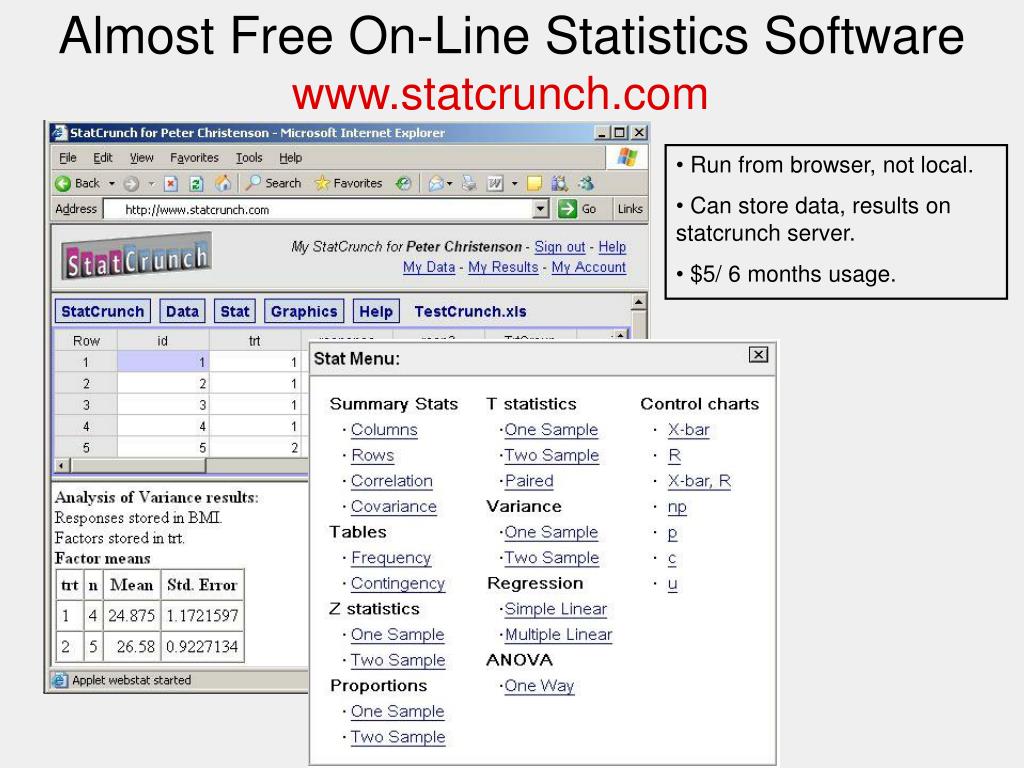Click in the Address URL field

[319, 209]
